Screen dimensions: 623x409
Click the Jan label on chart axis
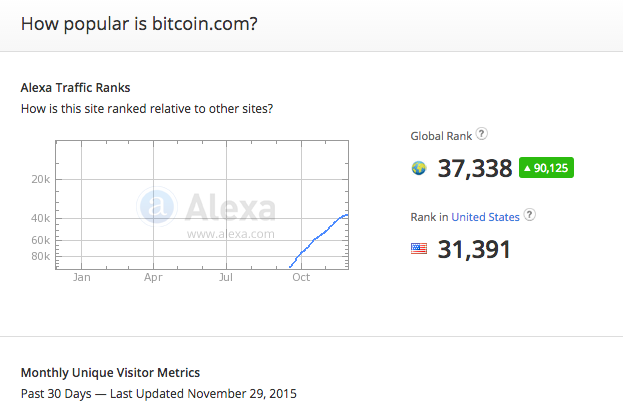[x=81, y=277]
